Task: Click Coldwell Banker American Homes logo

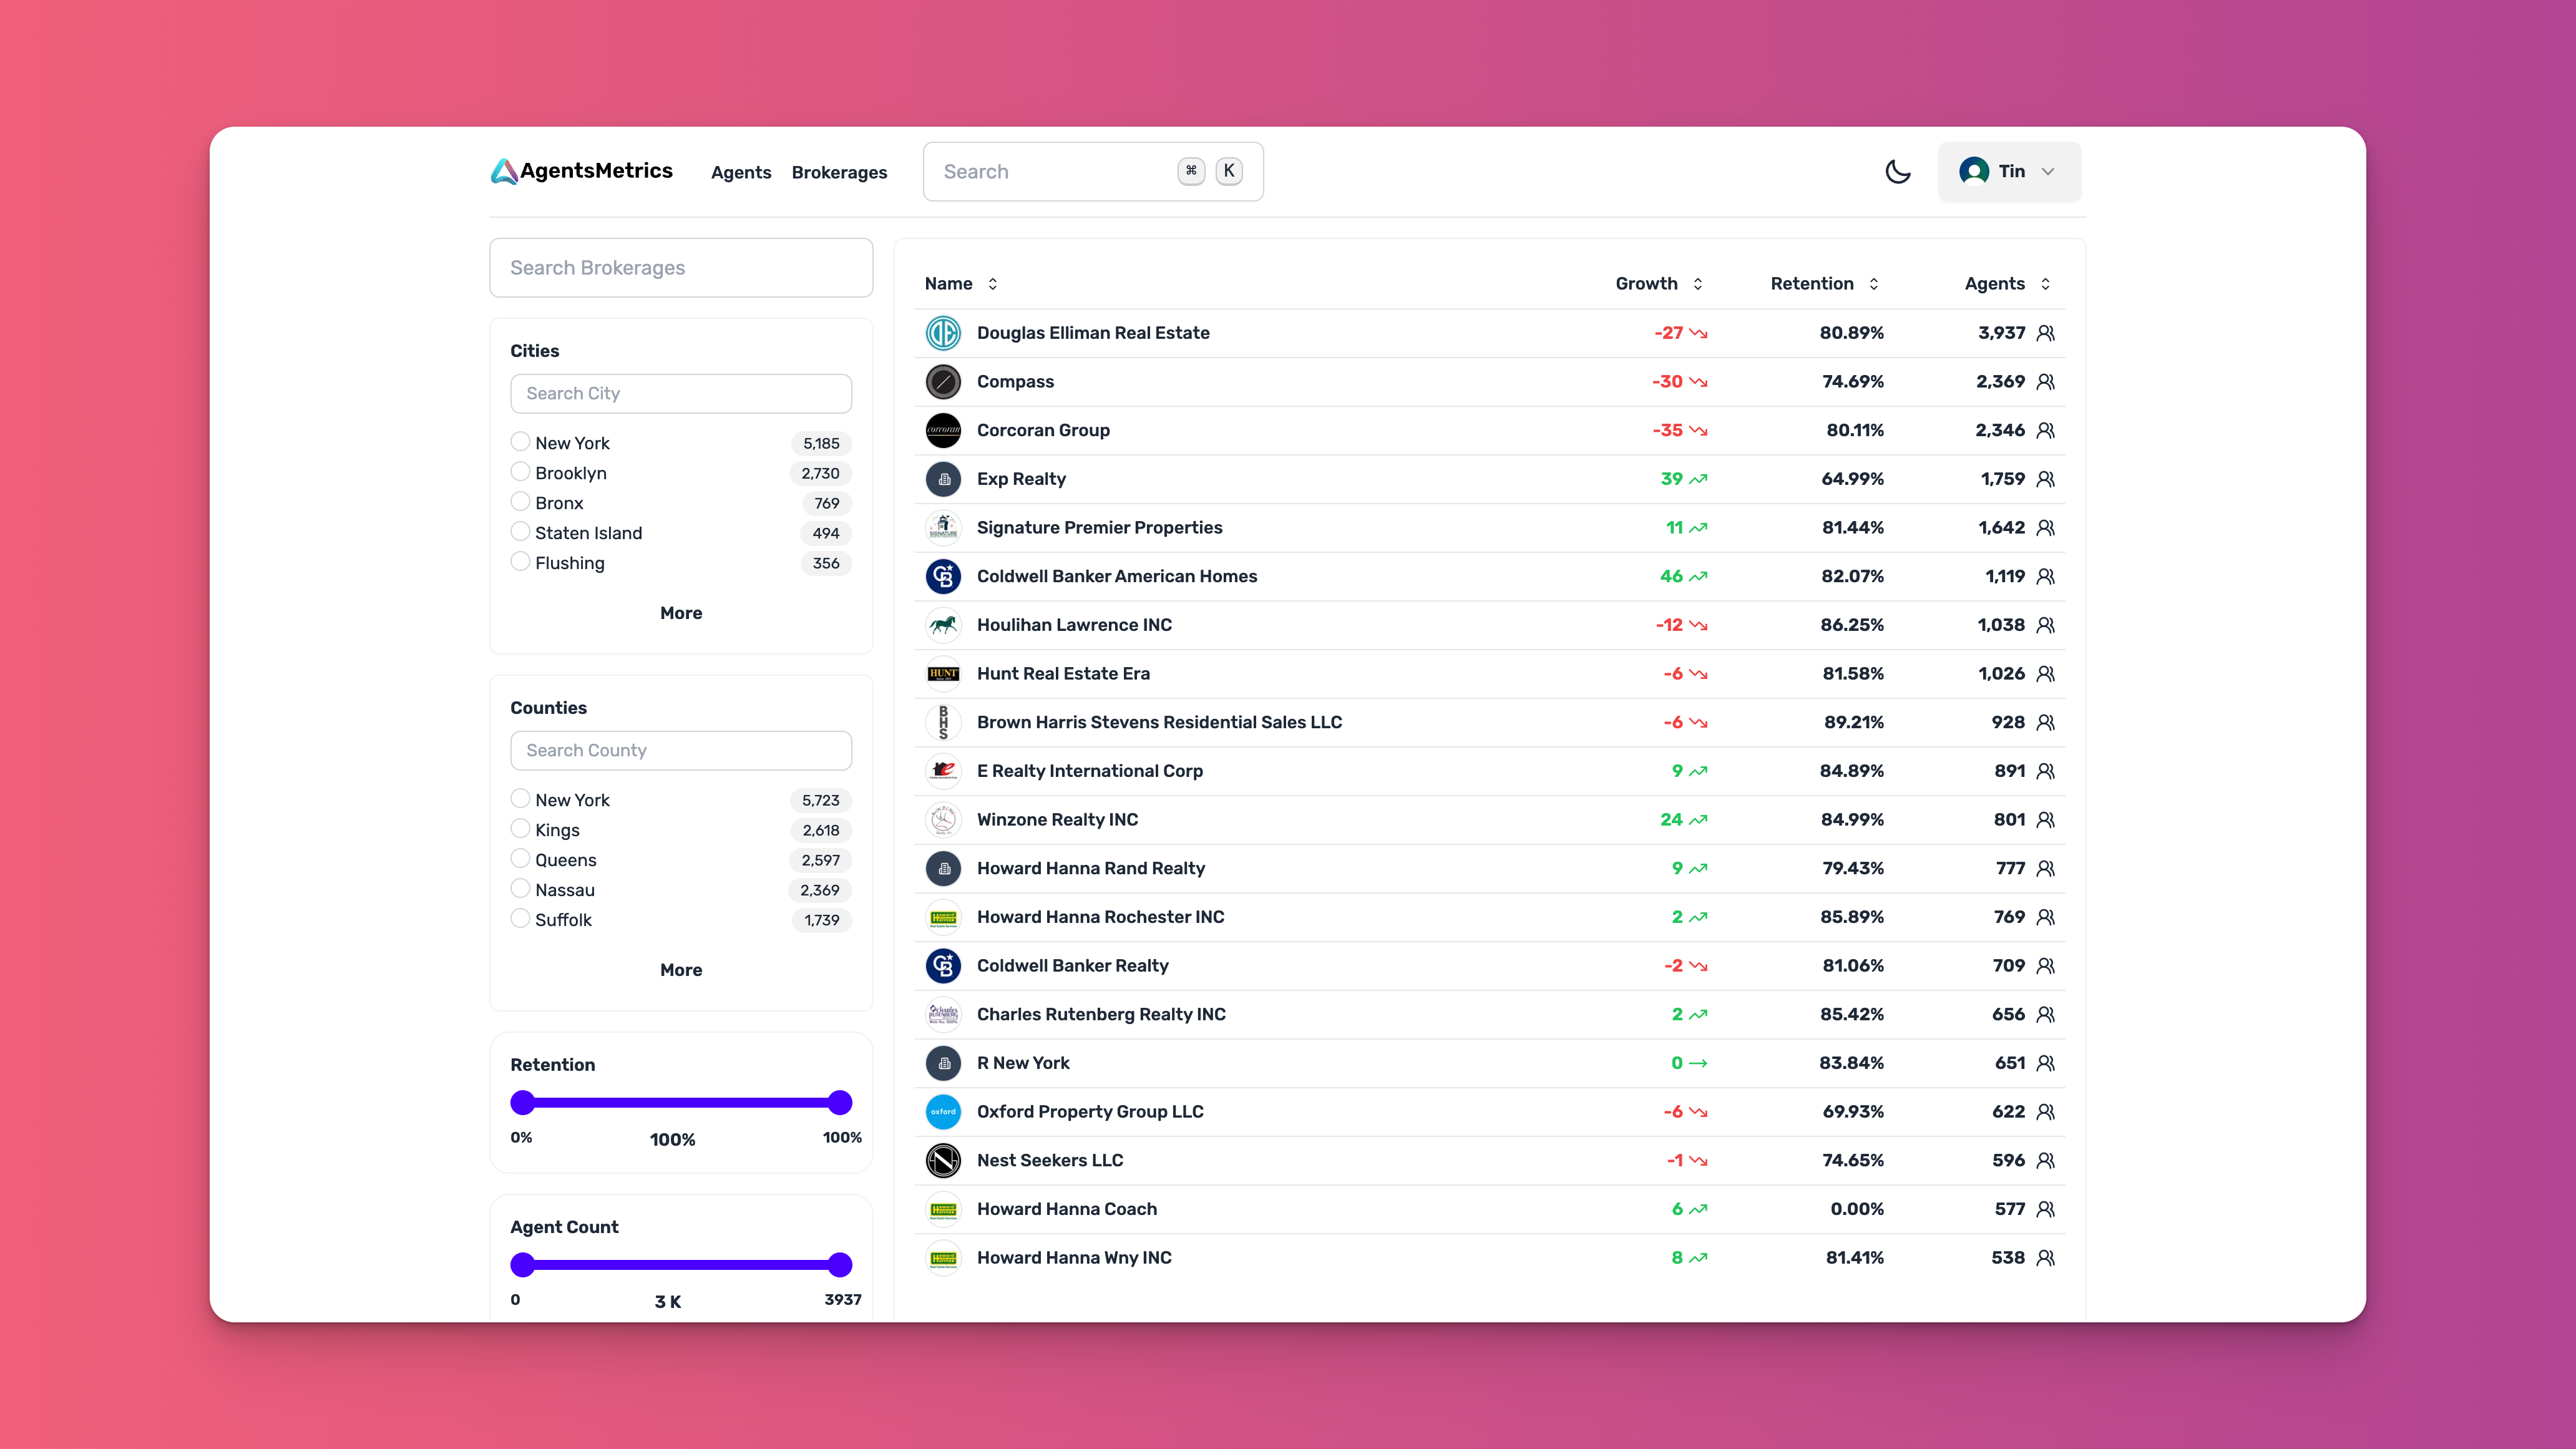Action: [943, 576]
